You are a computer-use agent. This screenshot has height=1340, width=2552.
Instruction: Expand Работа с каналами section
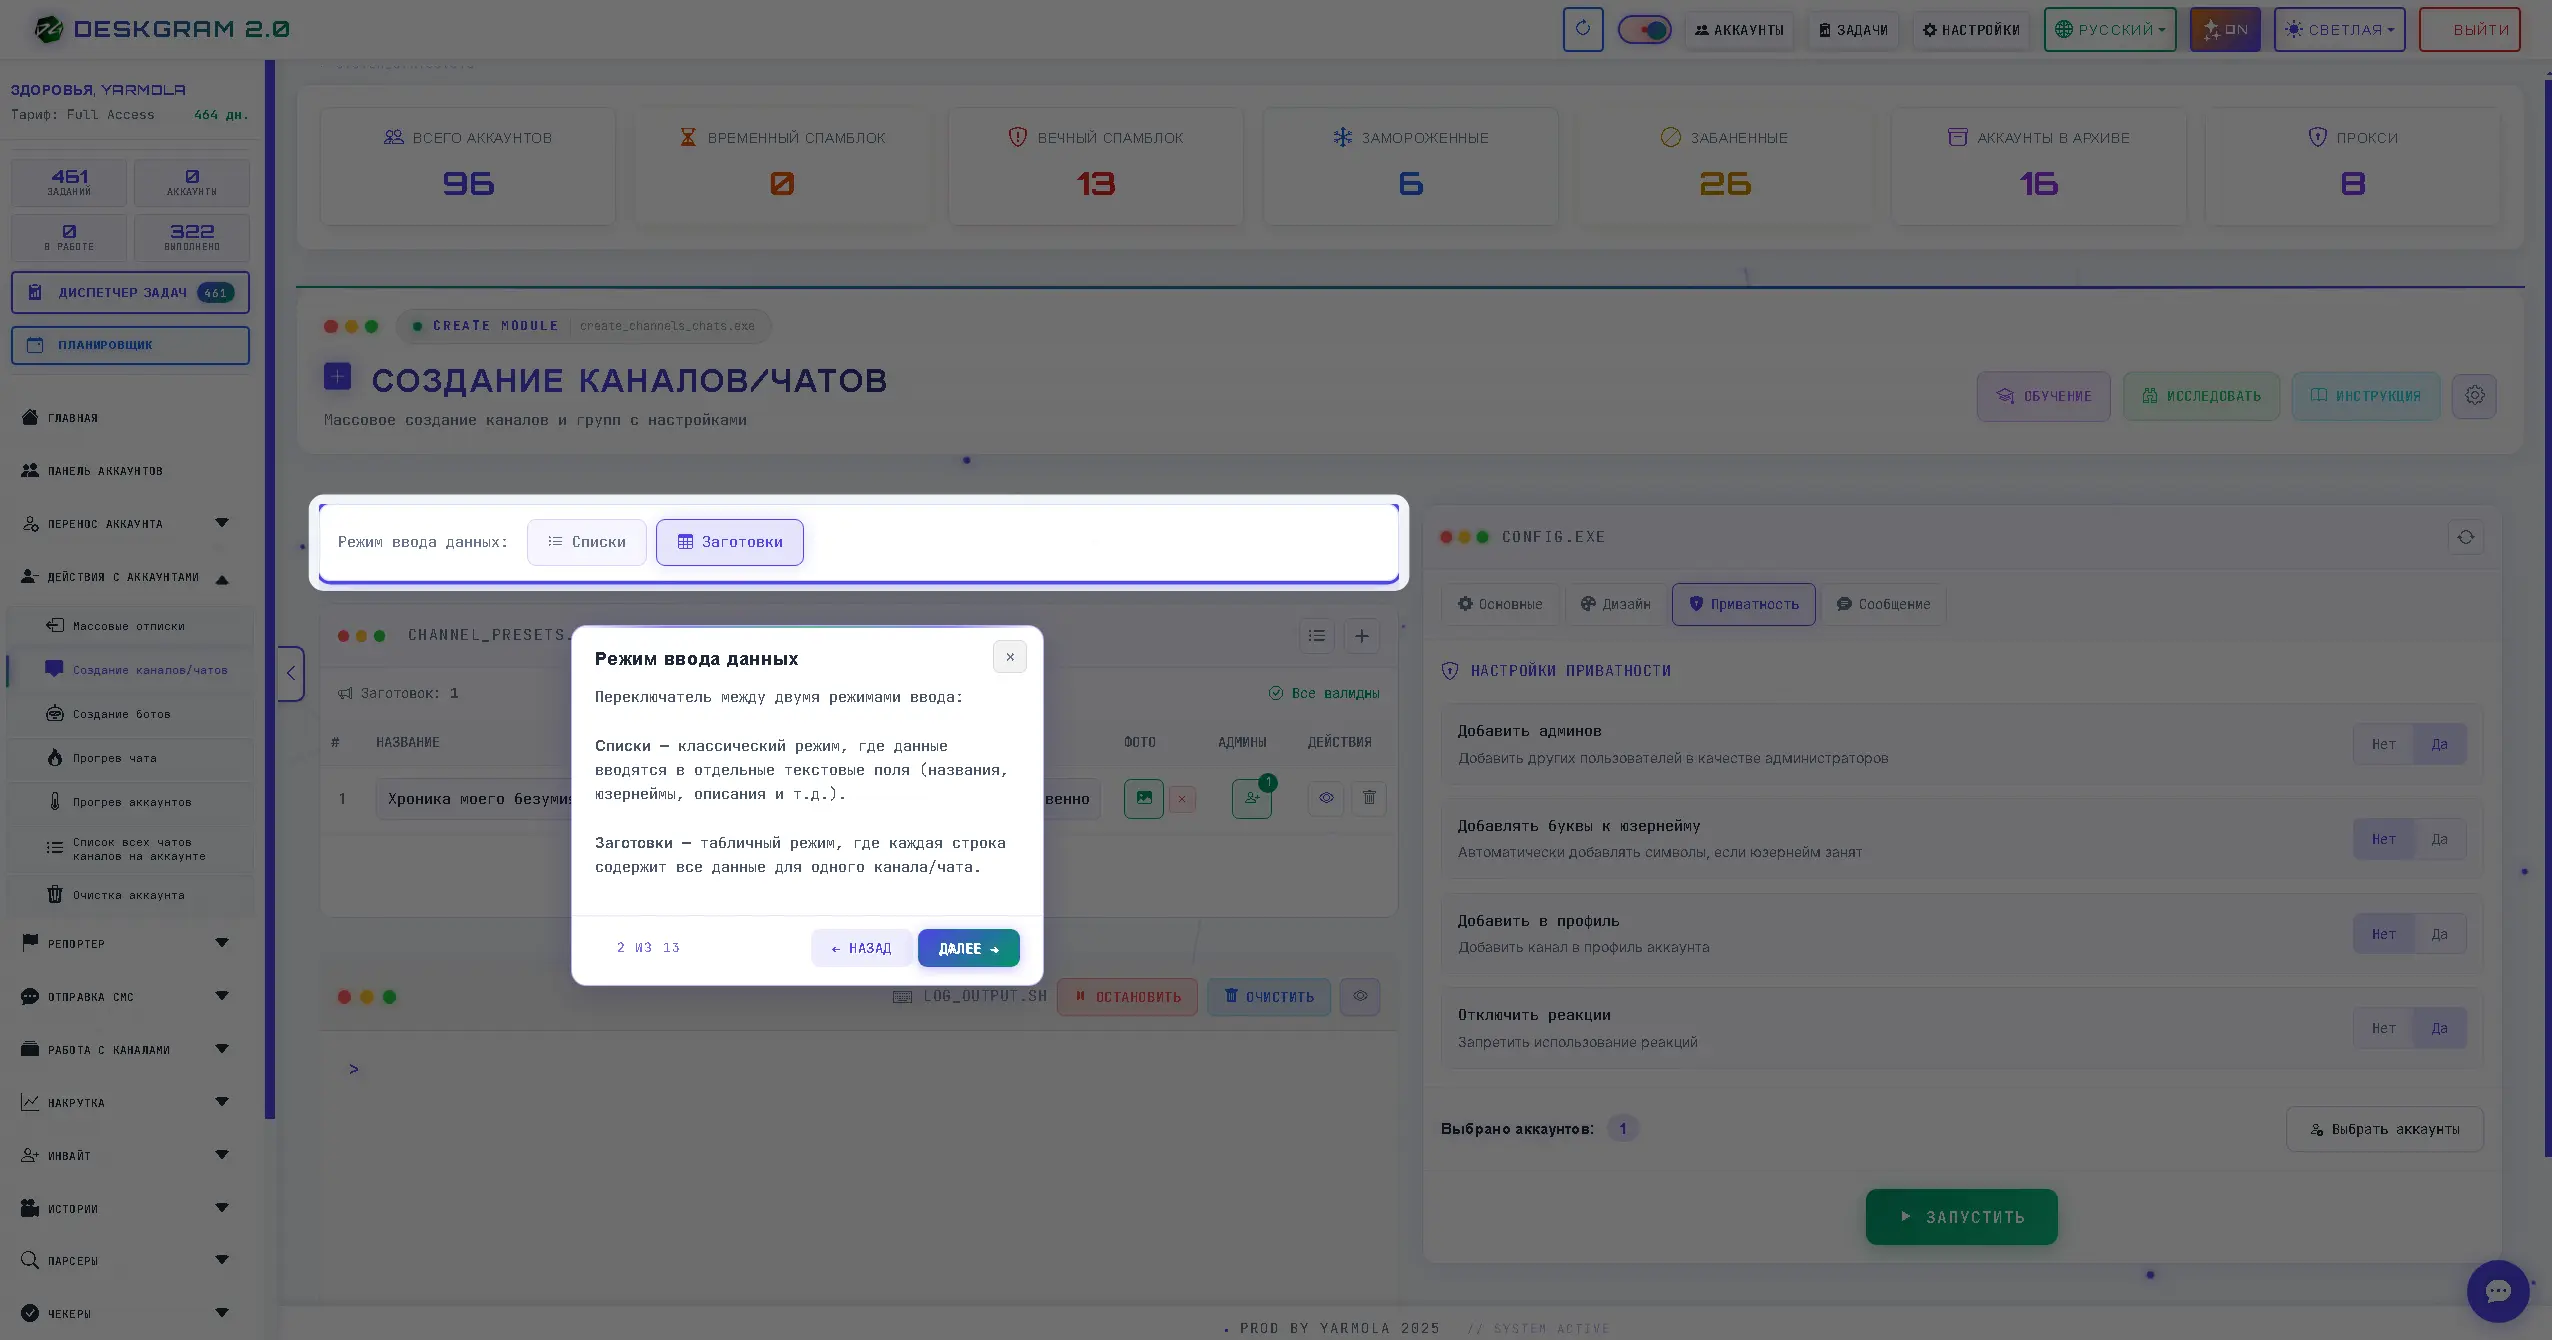[x=125, y=1049]
